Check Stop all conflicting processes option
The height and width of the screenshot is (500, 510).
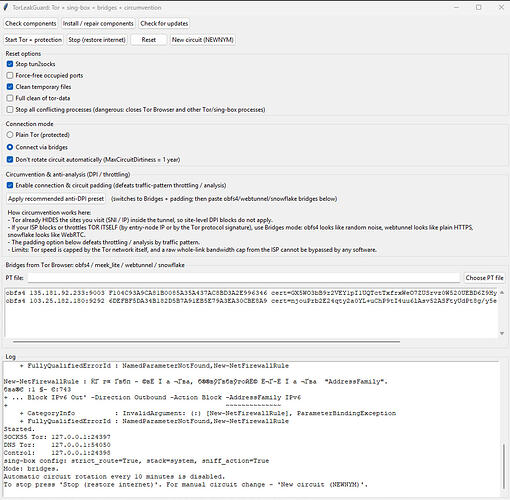(10, 109)
